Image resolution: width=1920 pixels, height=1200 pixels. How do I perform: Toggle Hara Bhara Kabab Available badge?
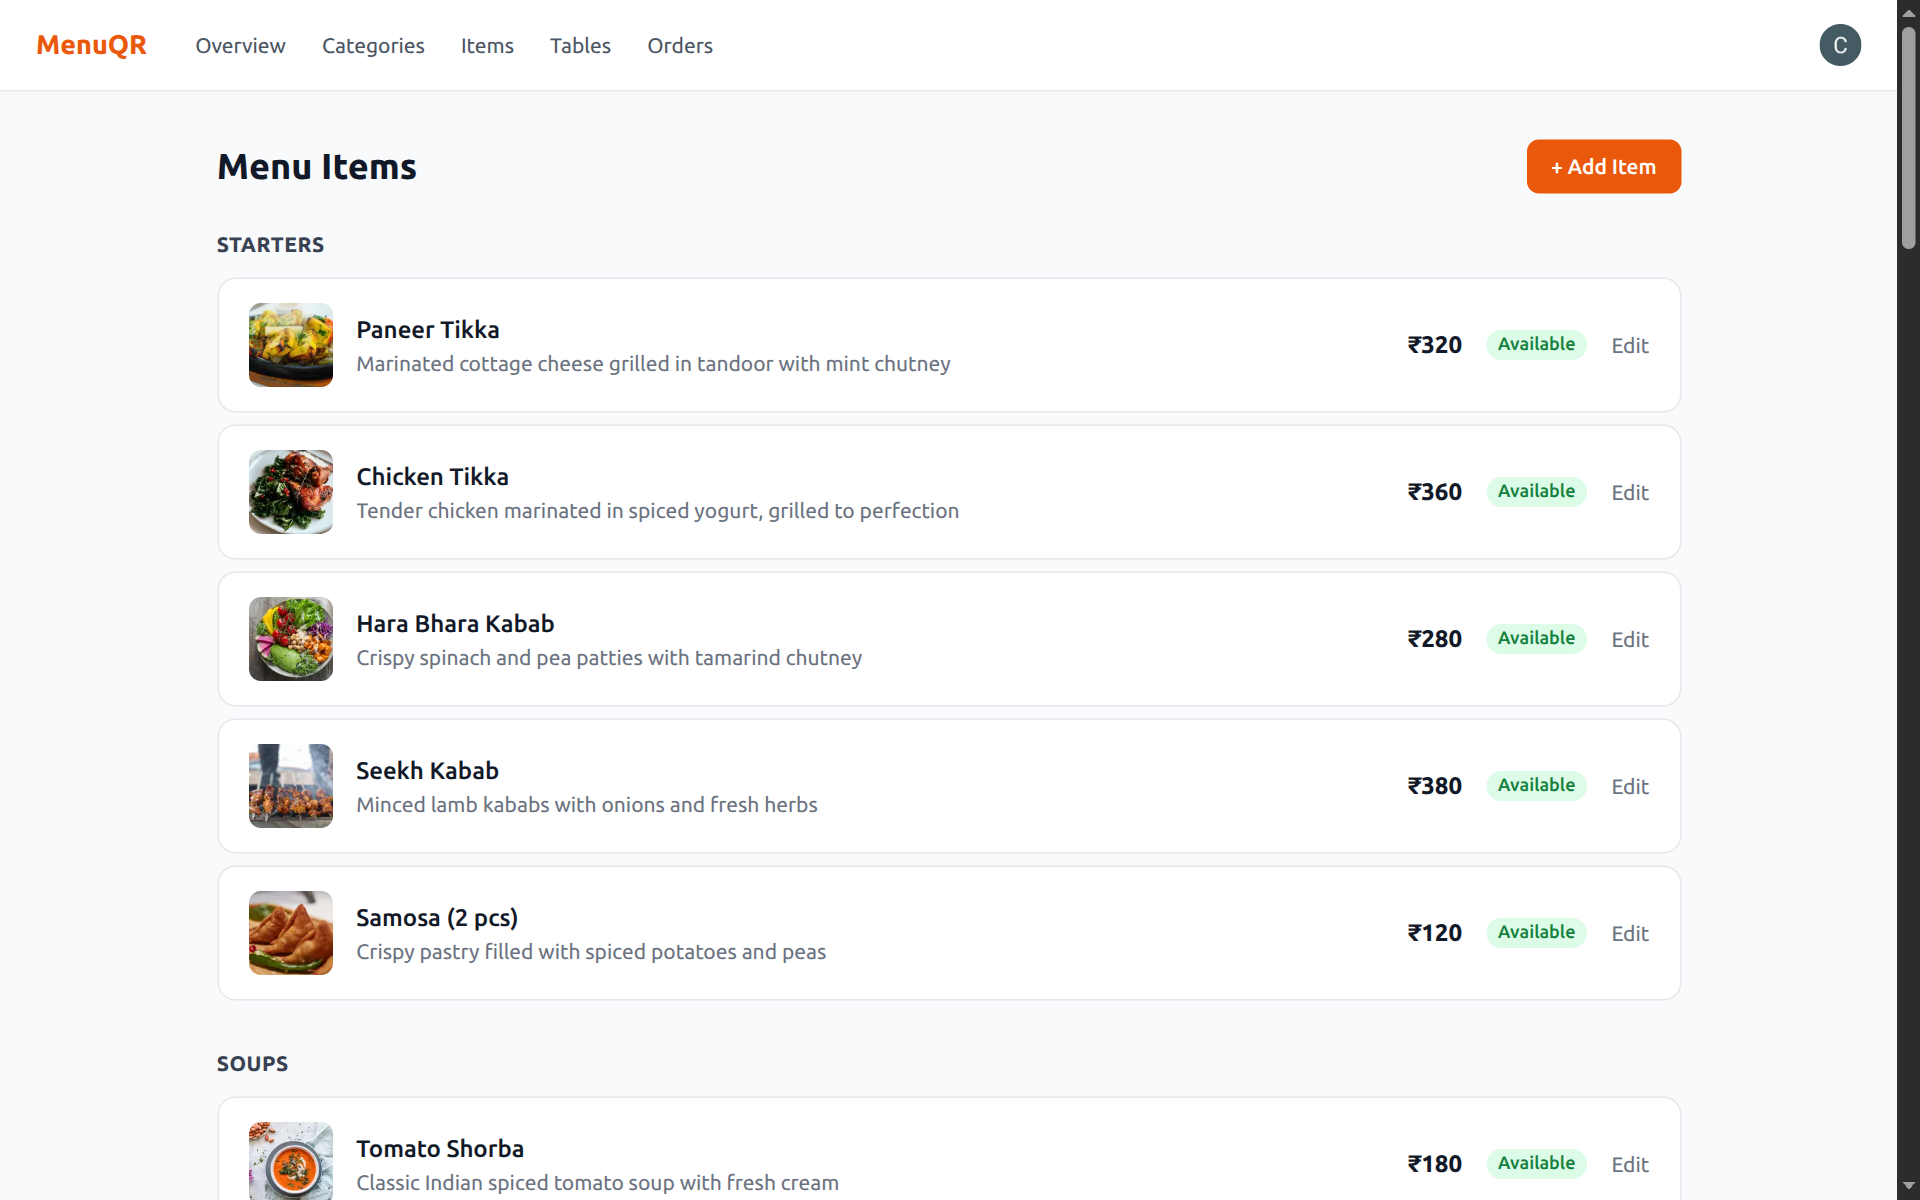[x=1536, y=638]
